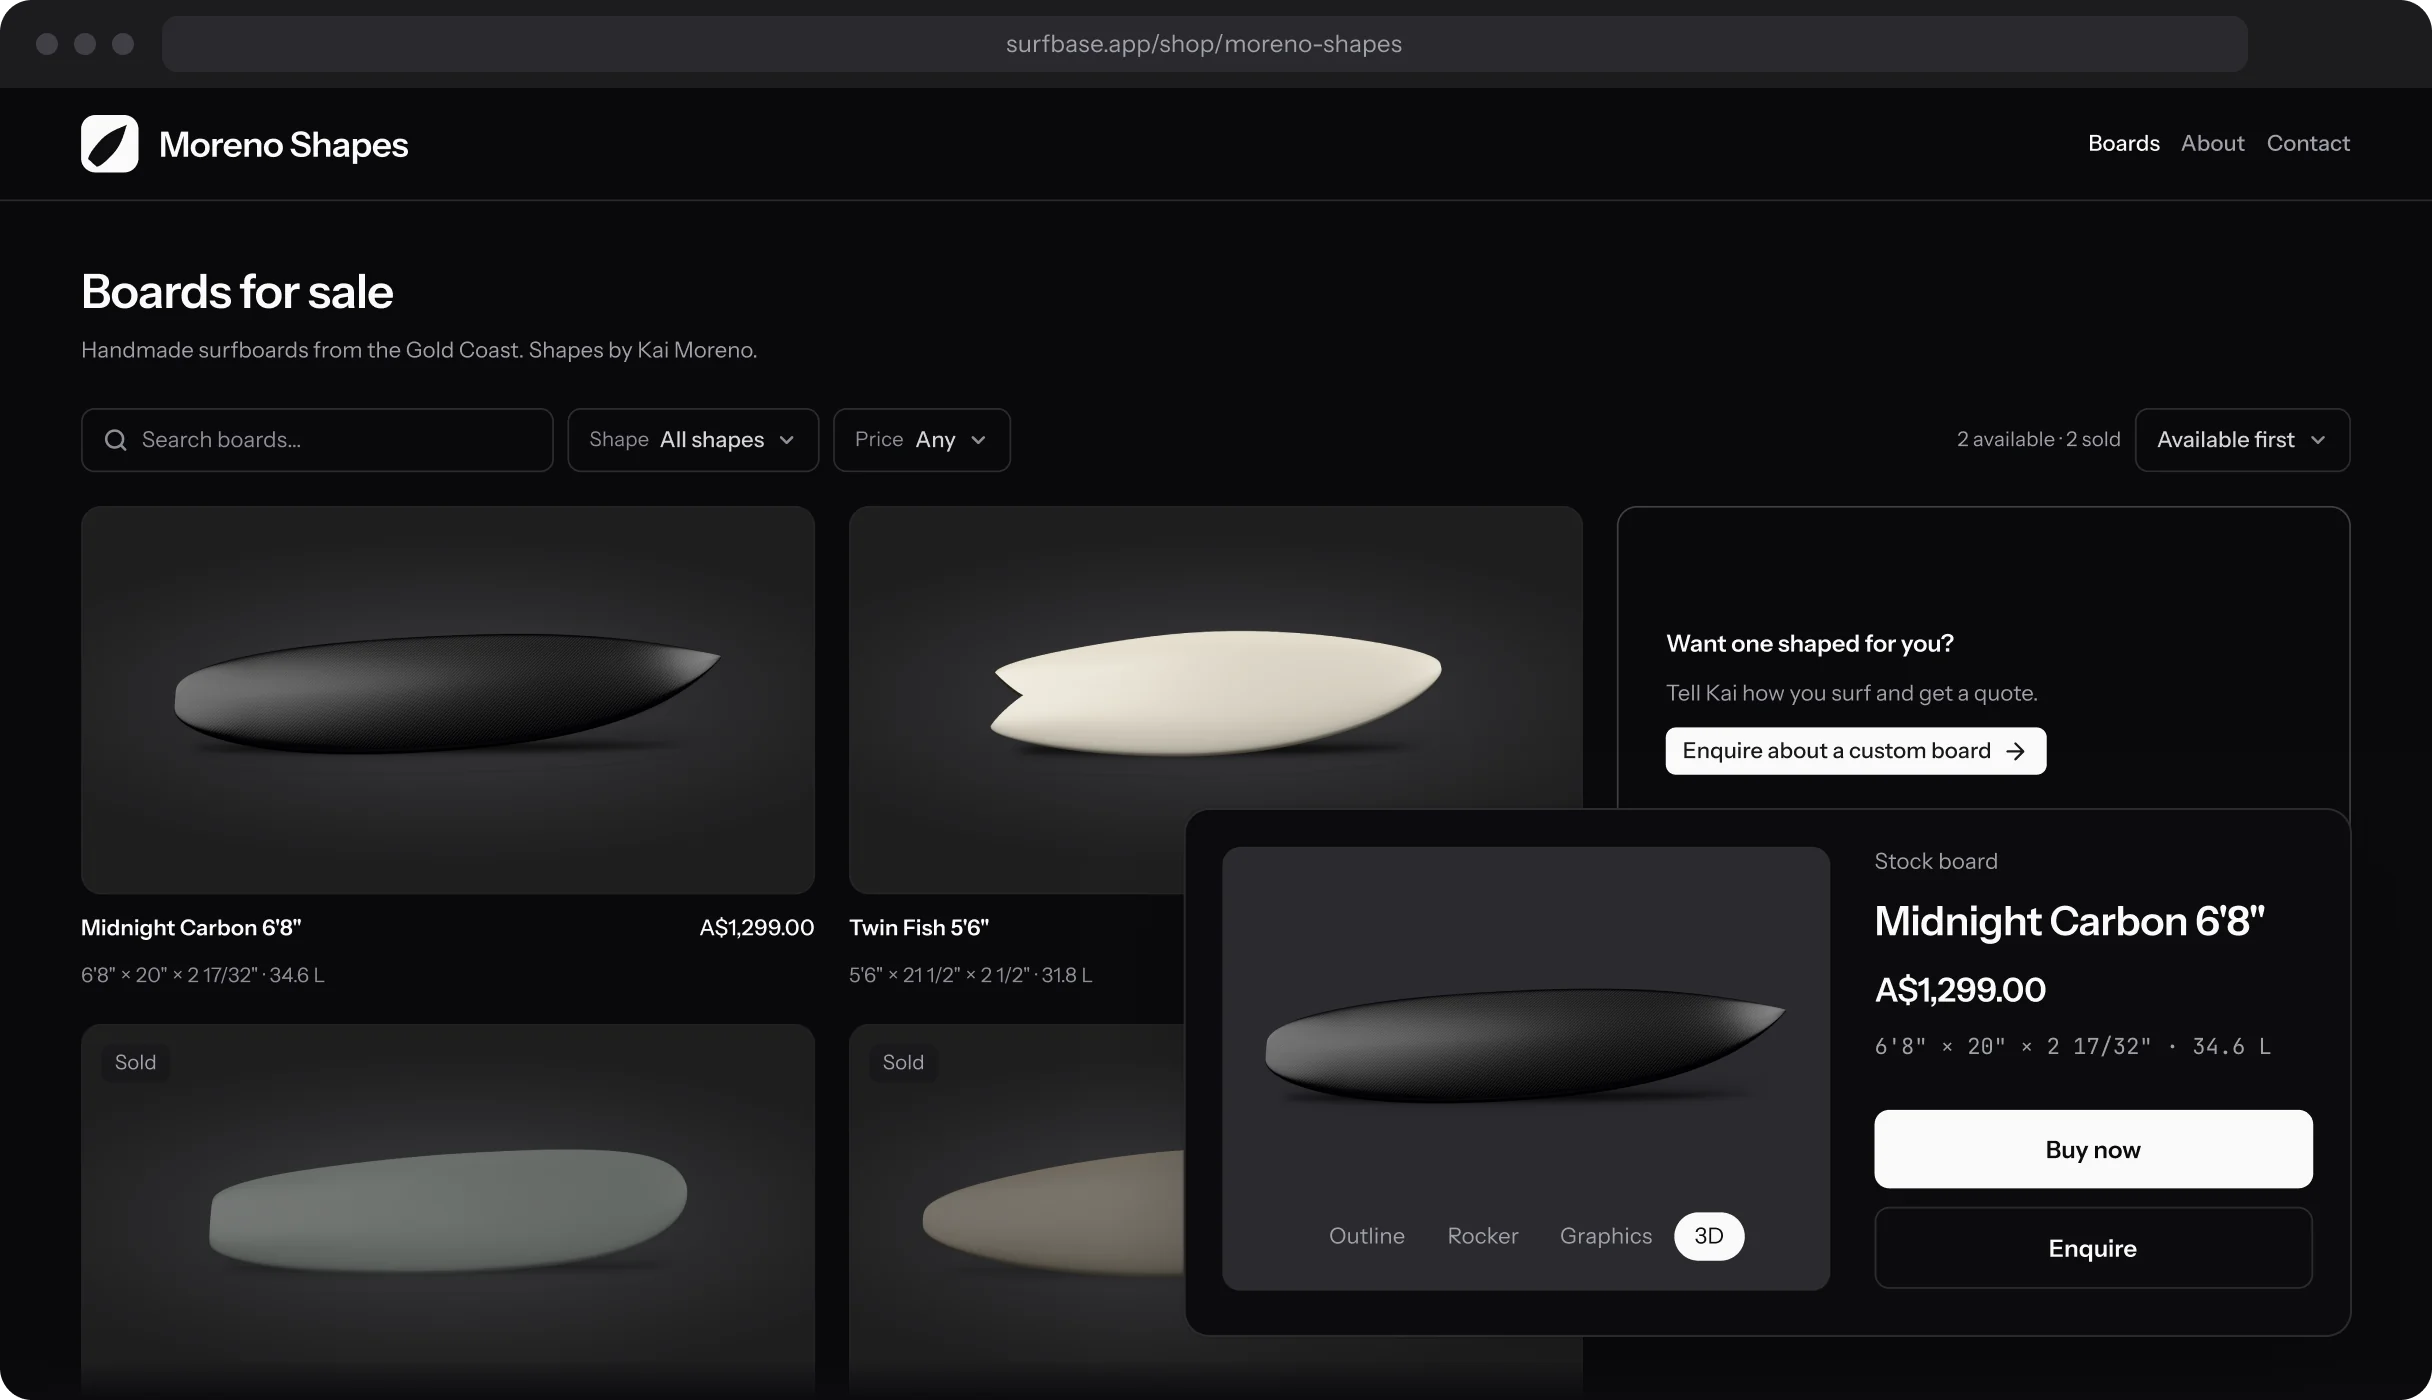Open the Contact nav item
Screen dimensions: 2432x1400
[x=2308, y=143]
